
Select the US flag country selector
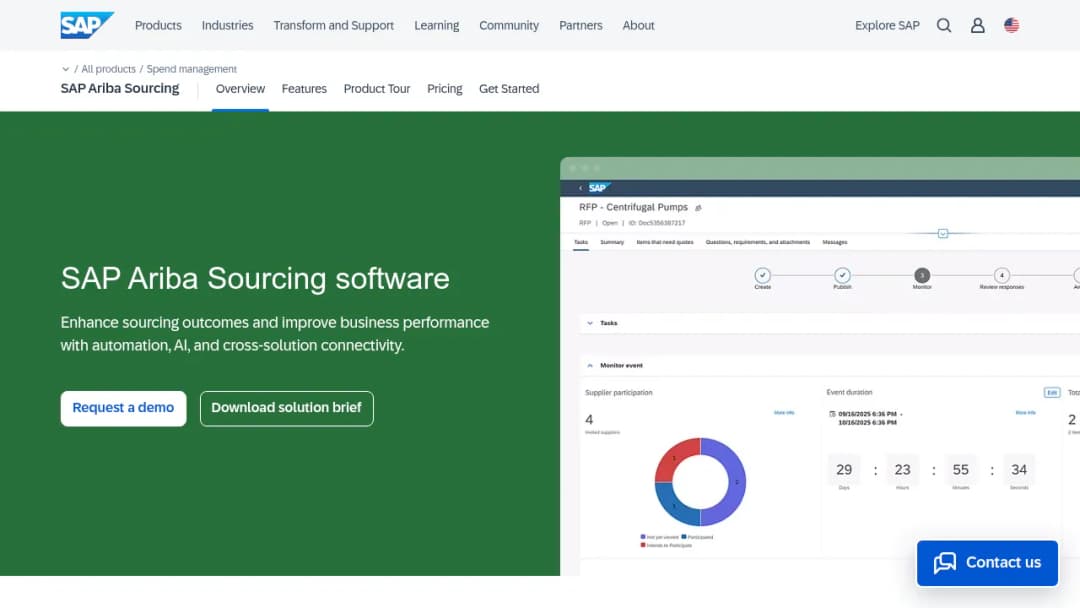1011,25
